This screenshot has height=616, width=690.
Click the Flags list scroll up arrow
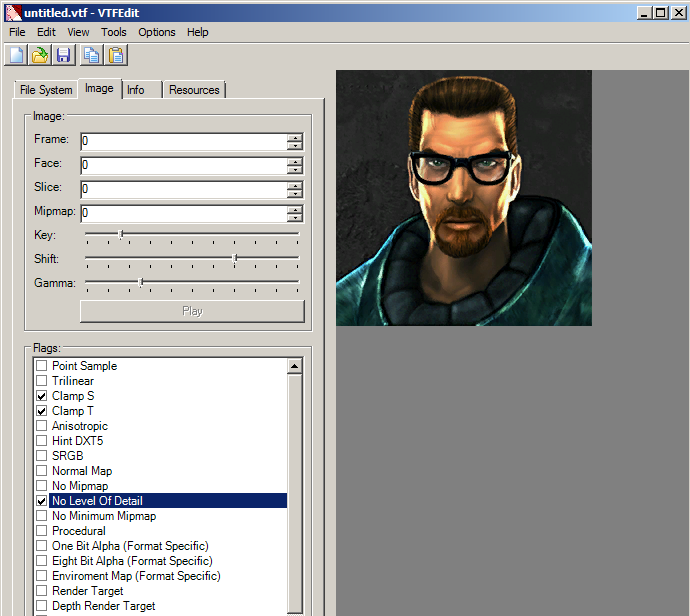tap(295, 366)
